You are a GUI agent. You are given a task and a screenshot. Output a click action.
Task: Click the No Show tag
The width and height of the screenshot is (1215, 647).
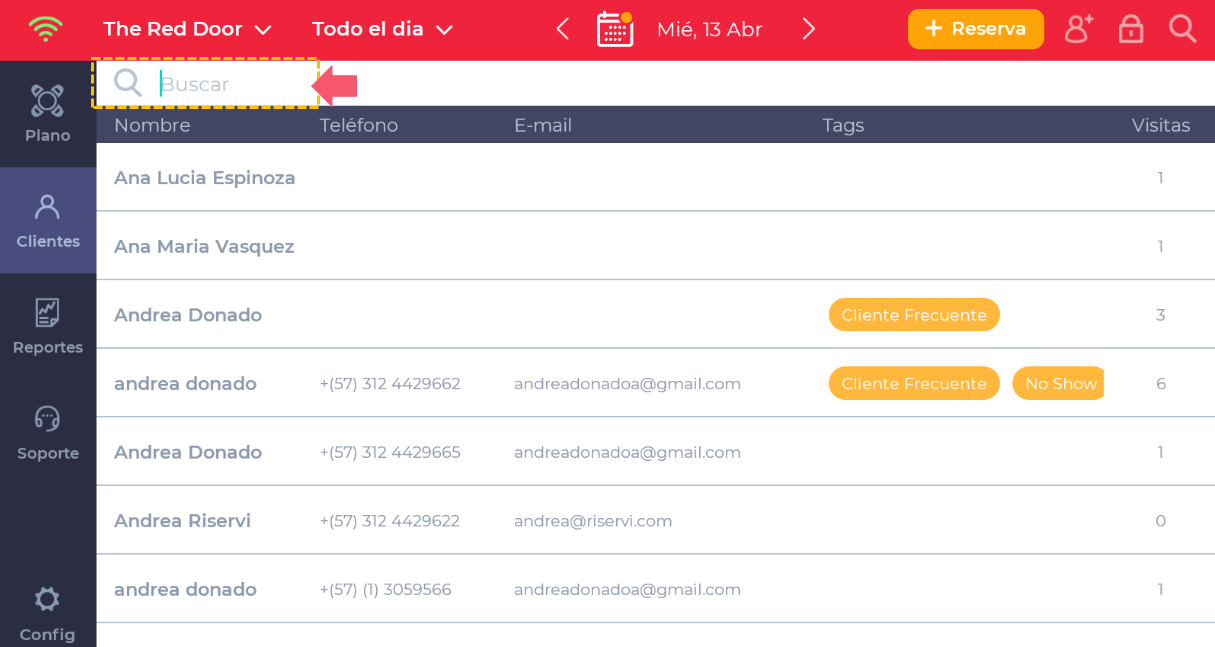(1059, 383)
